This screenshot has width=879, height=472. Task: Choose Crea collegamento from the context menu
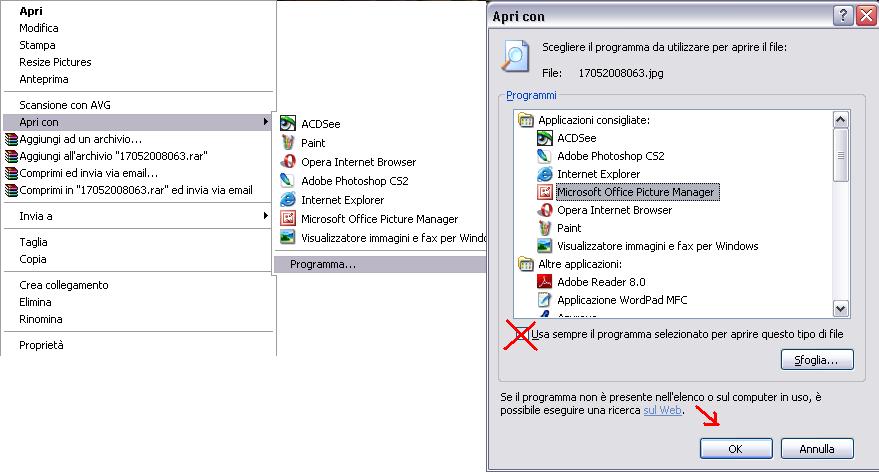(x=64, y=285)
